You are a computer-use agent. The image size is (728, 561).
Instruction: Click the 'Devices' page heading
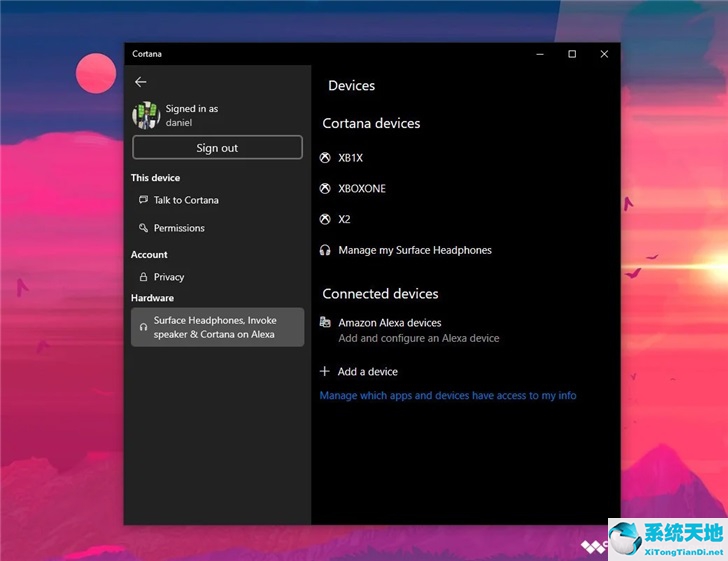351,85
